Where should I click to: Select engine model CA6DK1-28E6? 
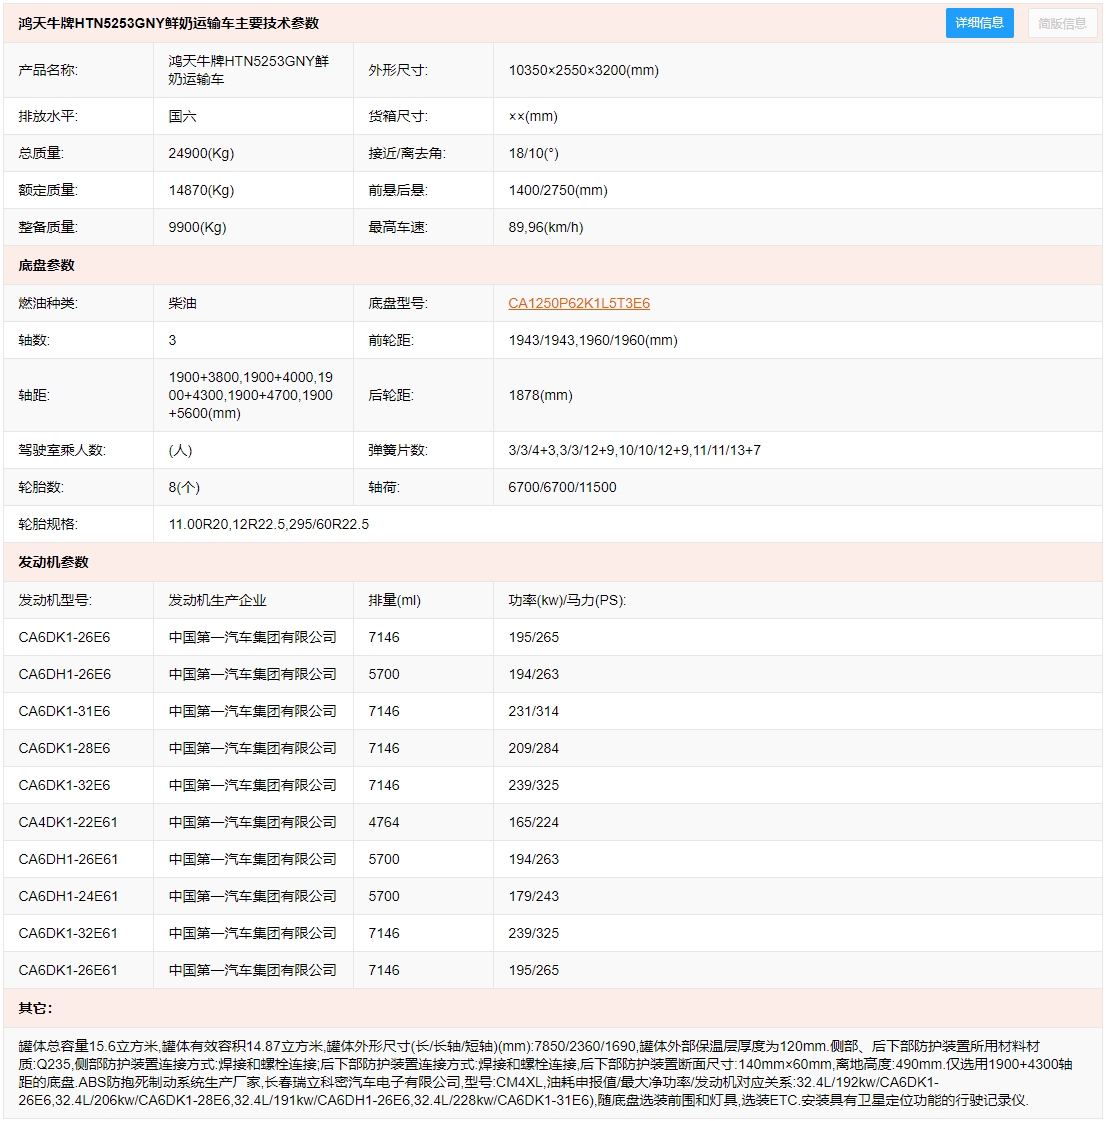tap(64, 749)
